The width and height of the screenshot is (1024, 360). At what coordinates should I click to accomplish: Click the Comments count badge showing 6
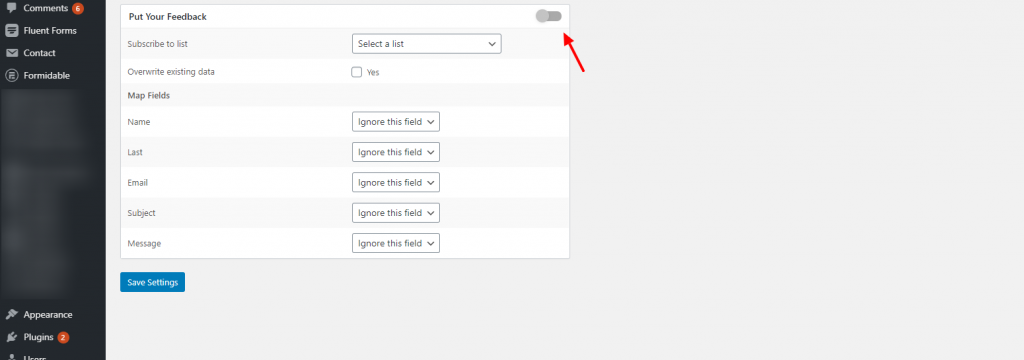pyautogui.click(x=78, y=8)
